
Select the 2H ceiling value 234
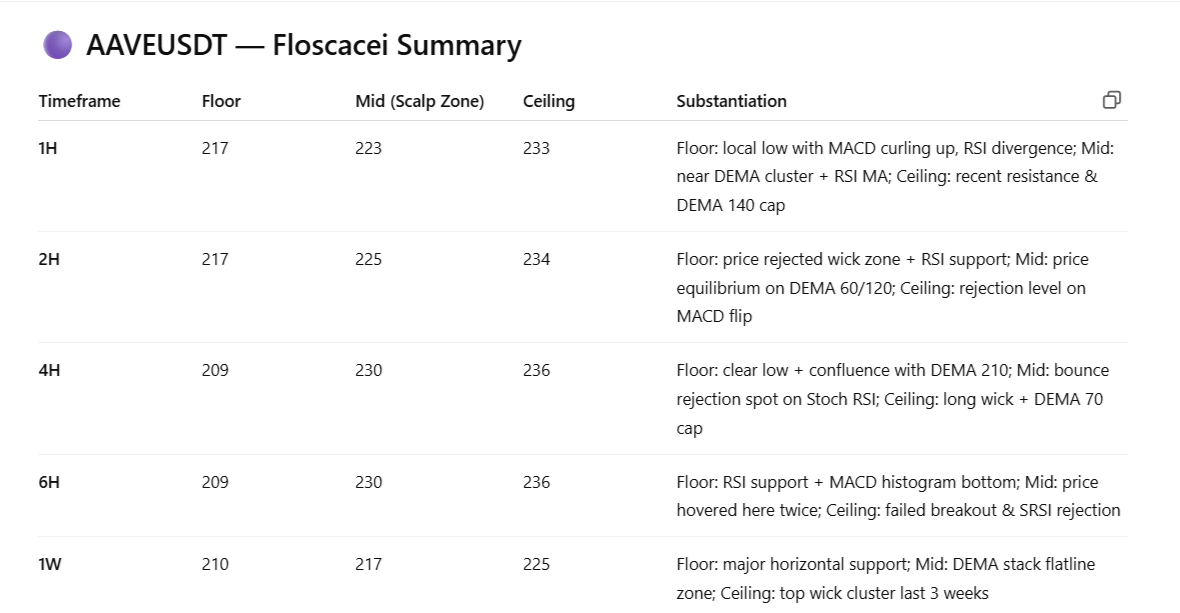coord(536,259)
